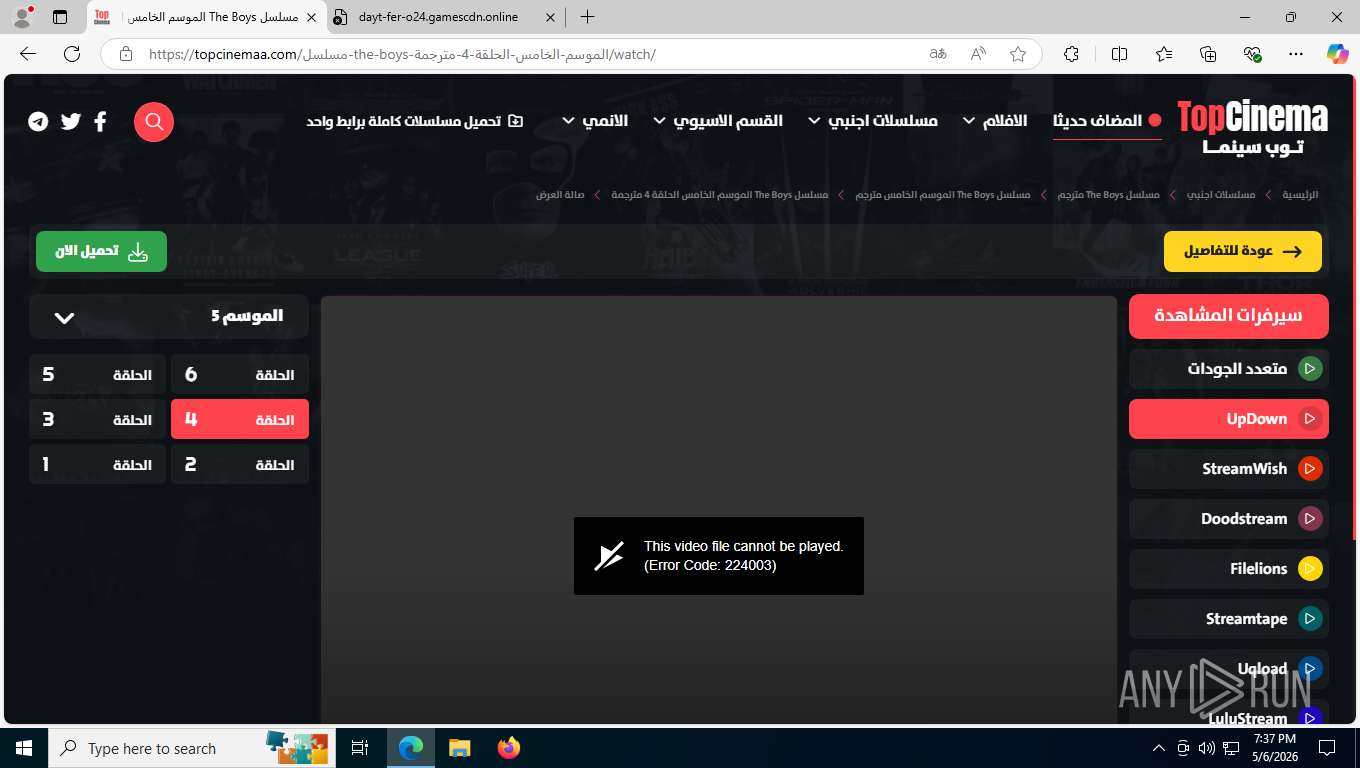The height and width of the screenshot is (768, 1360).
Task: Open the Collections icon in toolbar
Action: tap(1208, 54)
